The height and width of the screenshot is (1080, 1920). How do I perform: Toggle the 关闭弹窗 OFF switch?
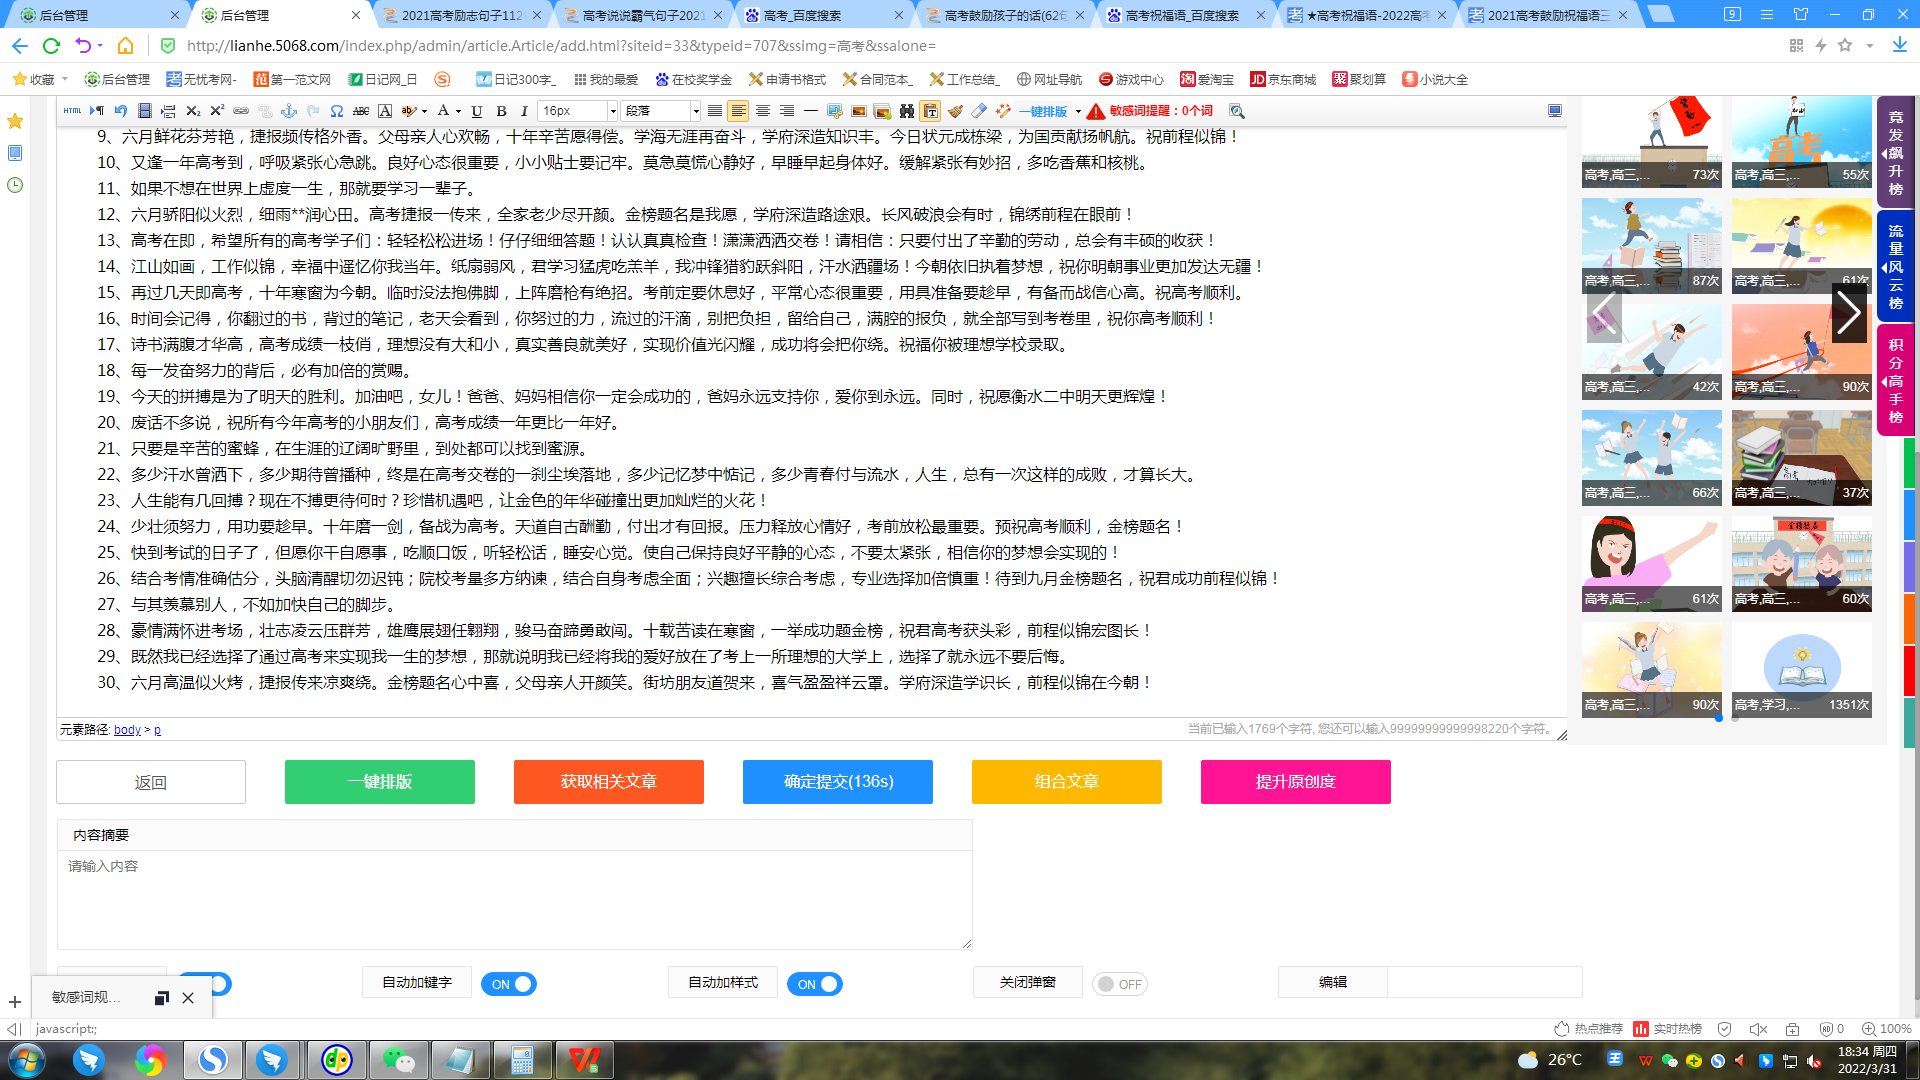coord(1119,984)
